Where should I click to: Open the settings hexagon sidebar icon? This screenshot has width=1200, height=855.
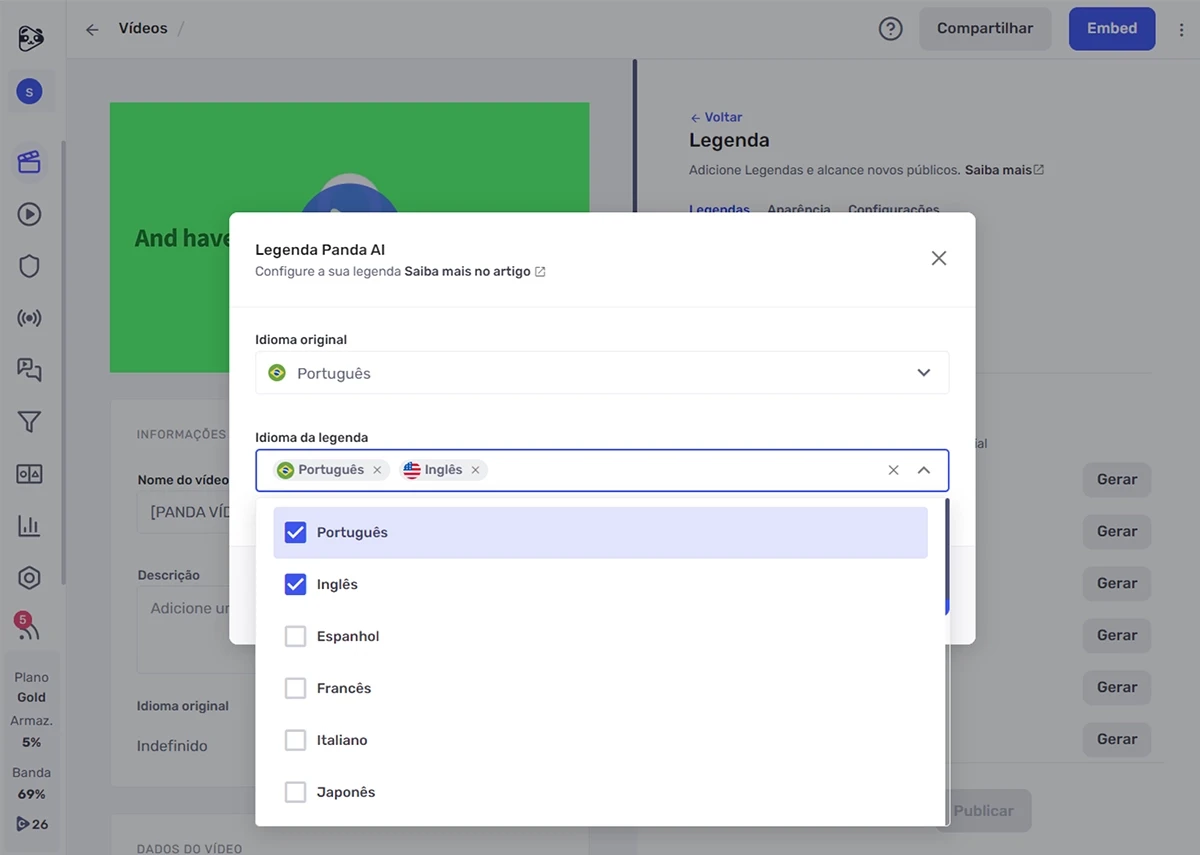pyautogui.click(x=29, y=578)
